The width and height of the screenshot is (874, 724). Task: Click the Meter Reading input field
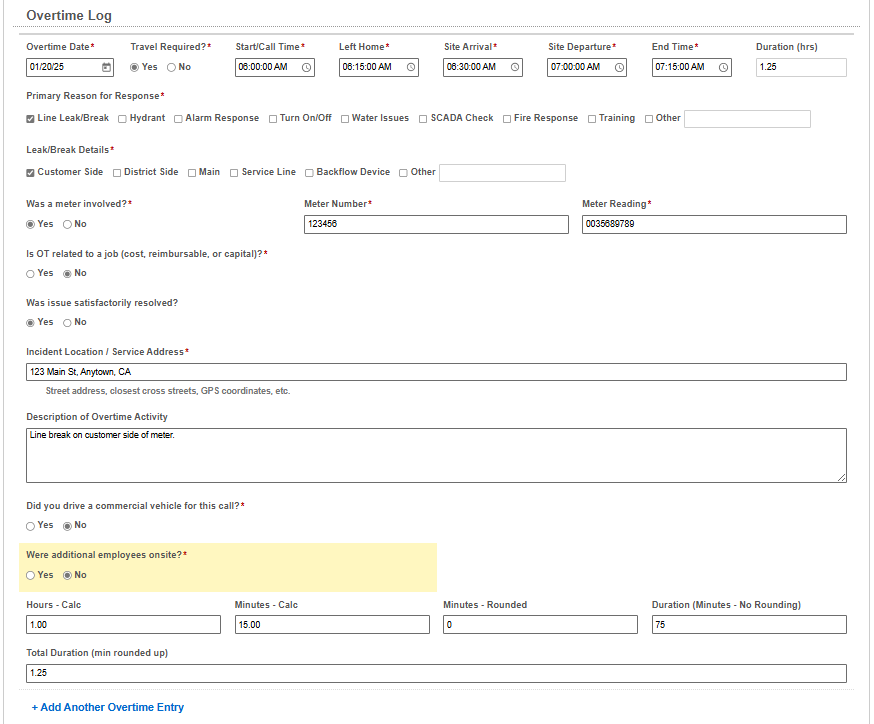coord(714,225)
